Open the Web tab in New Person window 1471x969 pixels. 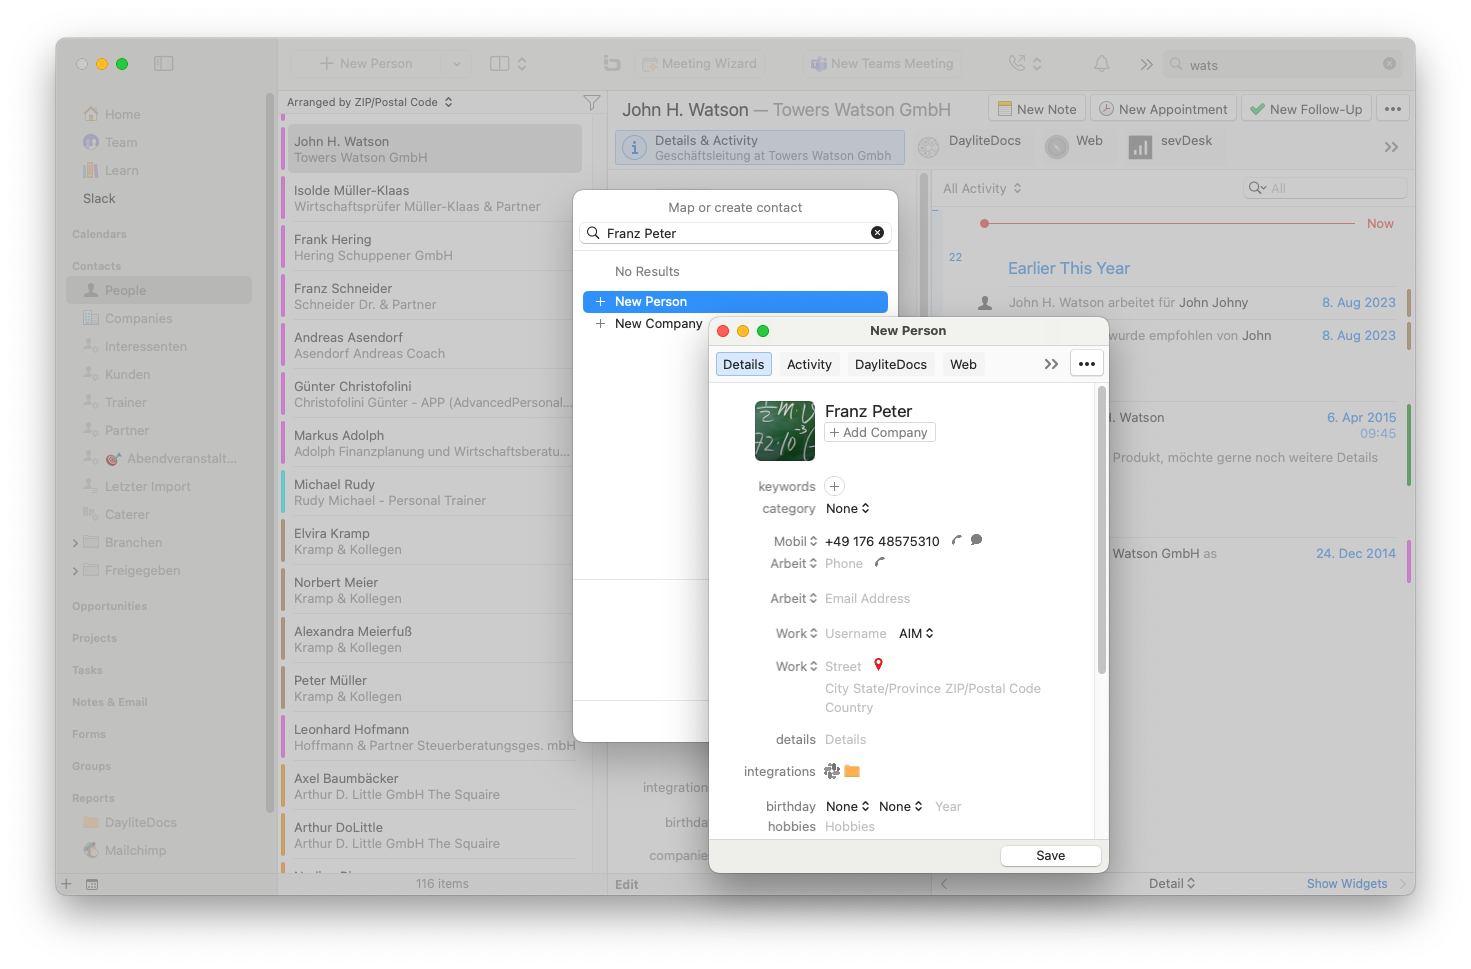[963, 365]
